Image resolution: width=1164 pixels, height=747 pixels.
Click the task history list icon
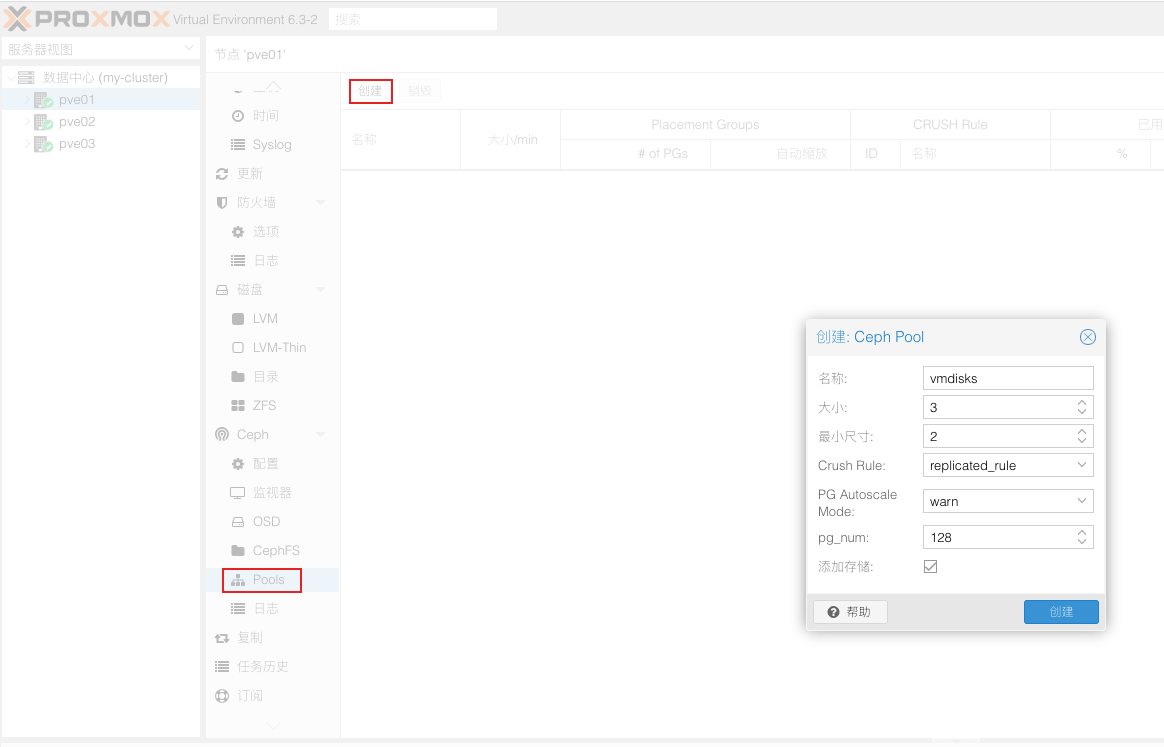tap(222, 667)
